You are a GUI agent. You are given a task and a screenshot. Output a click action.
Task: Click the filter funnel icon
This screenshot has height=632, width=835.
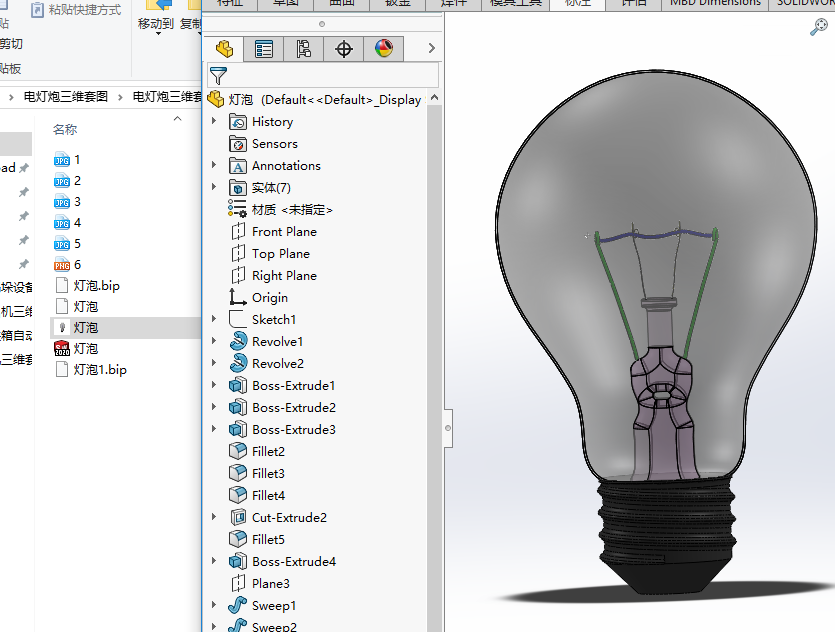pos(219,76)
